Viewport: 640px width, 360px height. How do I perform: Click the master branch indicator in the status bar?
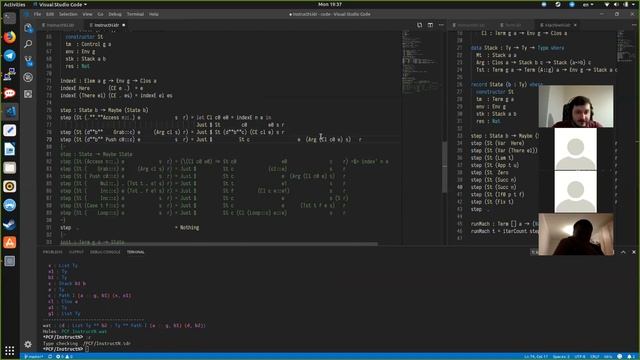[x=33, y=356]
